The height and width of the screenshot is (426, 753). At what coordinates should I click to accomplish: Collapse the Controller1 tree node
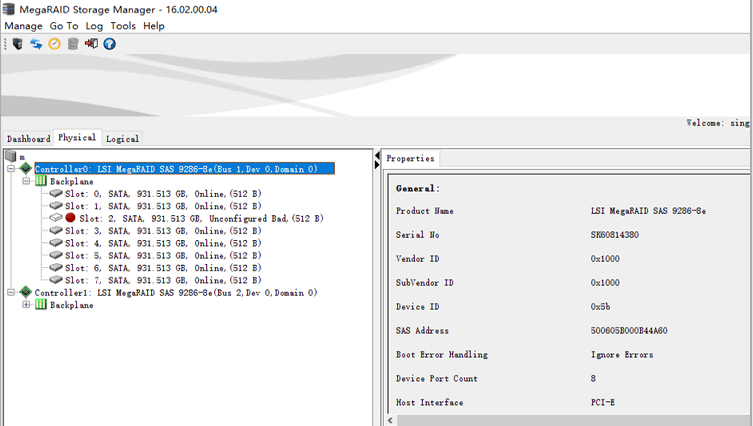11,292
